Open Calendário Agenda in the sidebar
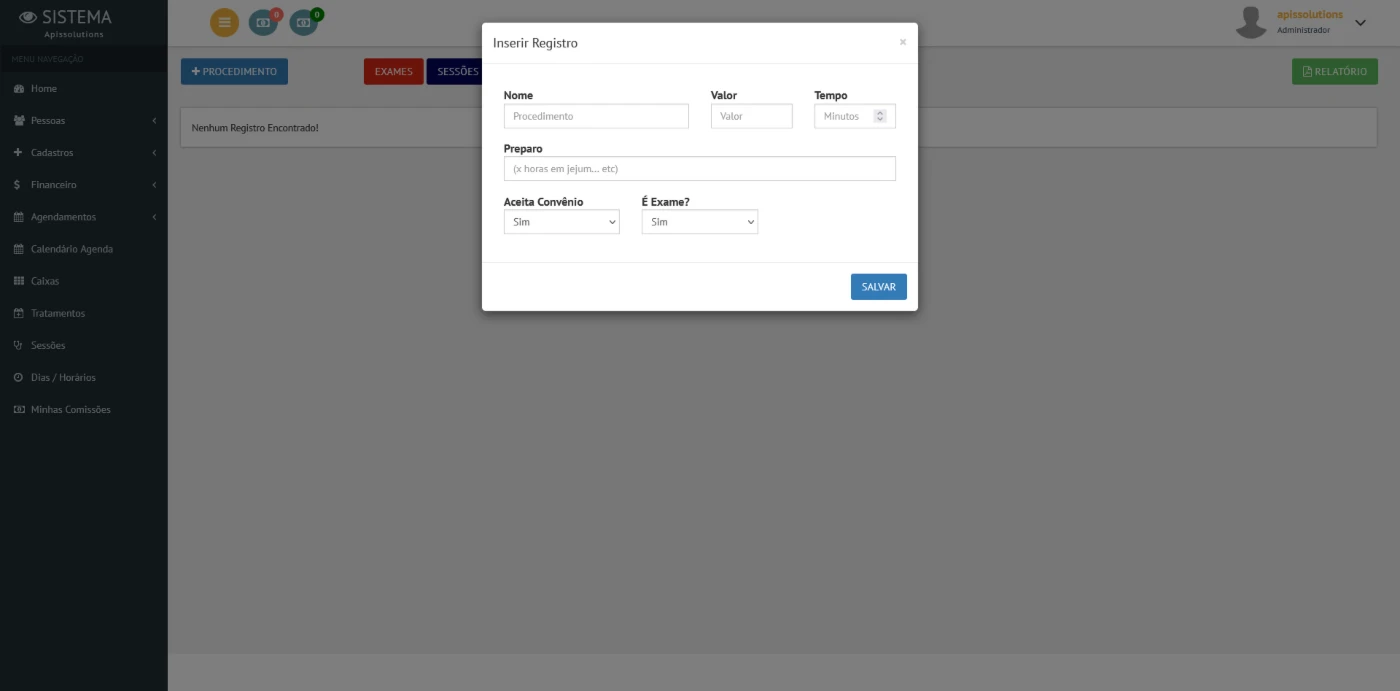 (71, 249)
